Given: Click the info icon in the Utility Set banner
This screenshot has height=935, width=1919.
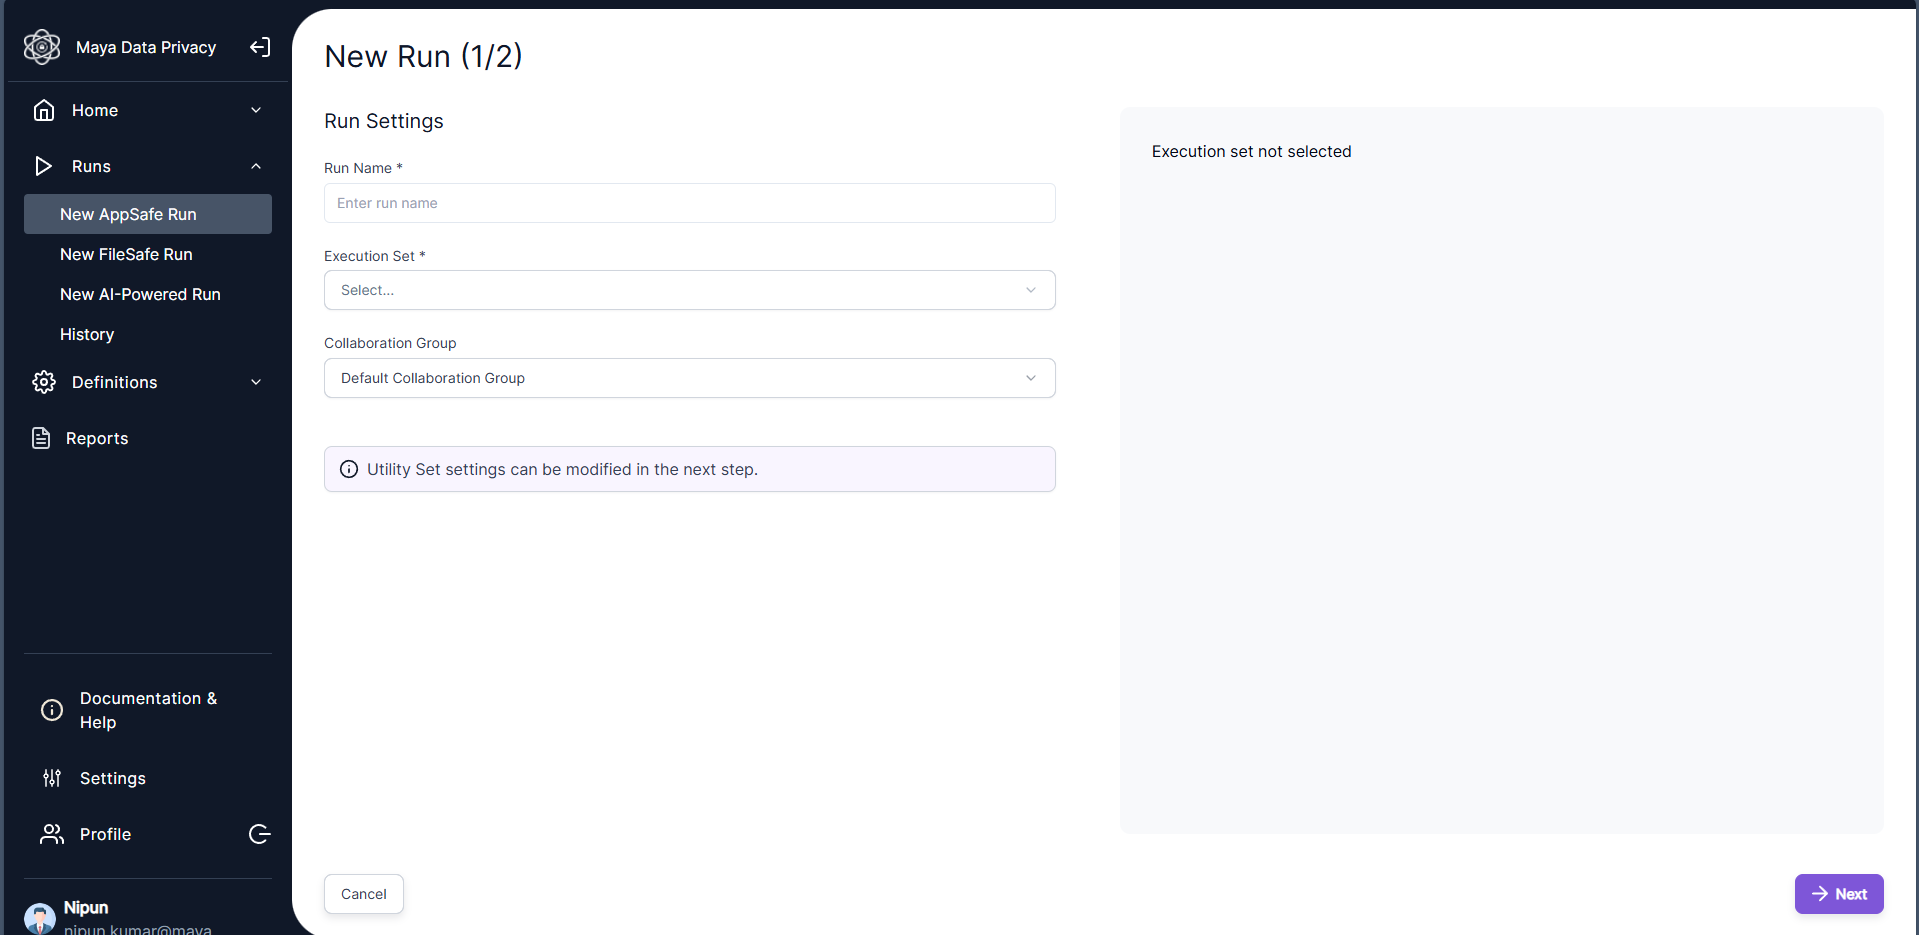Looking at the screenshot, I should [348, 469].
